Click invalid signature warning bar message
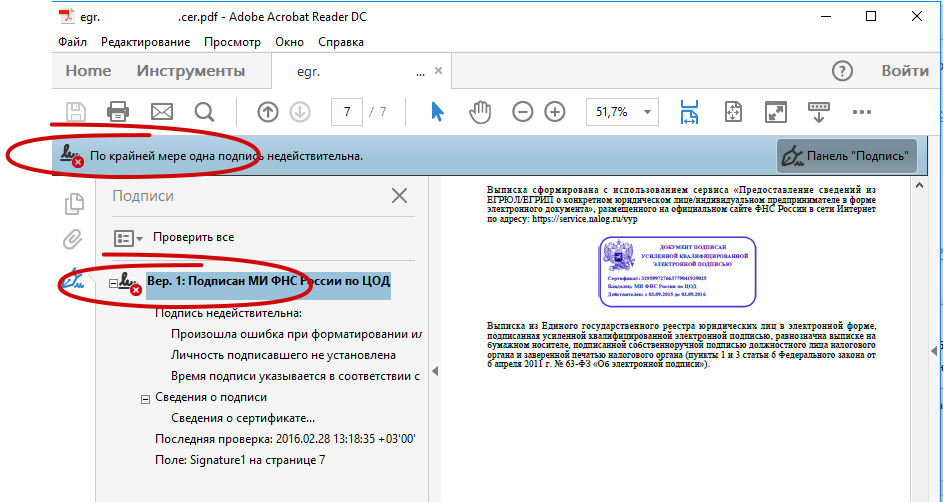This screenshot has height=502, width=944. (x=226, y=156)
